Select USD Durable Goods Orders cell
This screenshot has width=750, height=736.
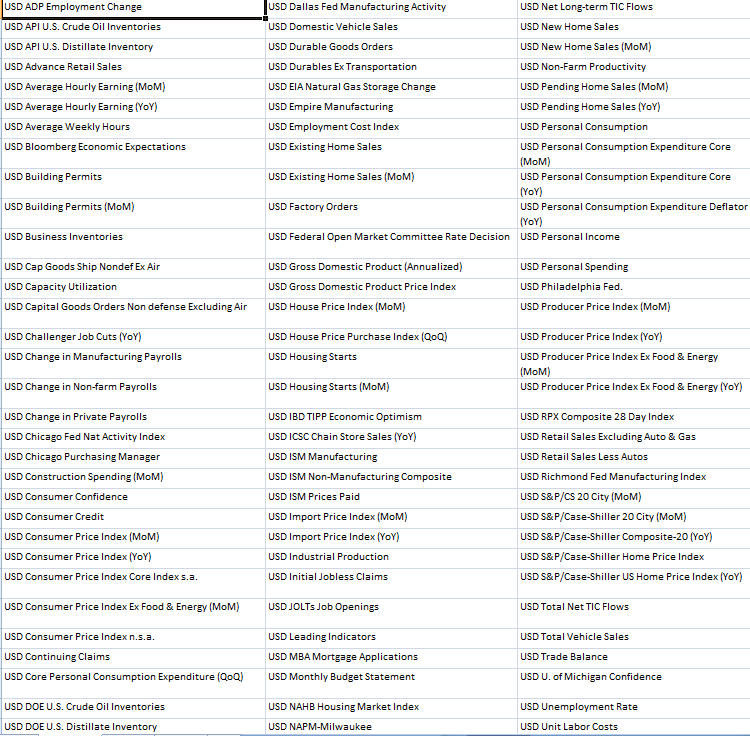(x=391, y=49)
